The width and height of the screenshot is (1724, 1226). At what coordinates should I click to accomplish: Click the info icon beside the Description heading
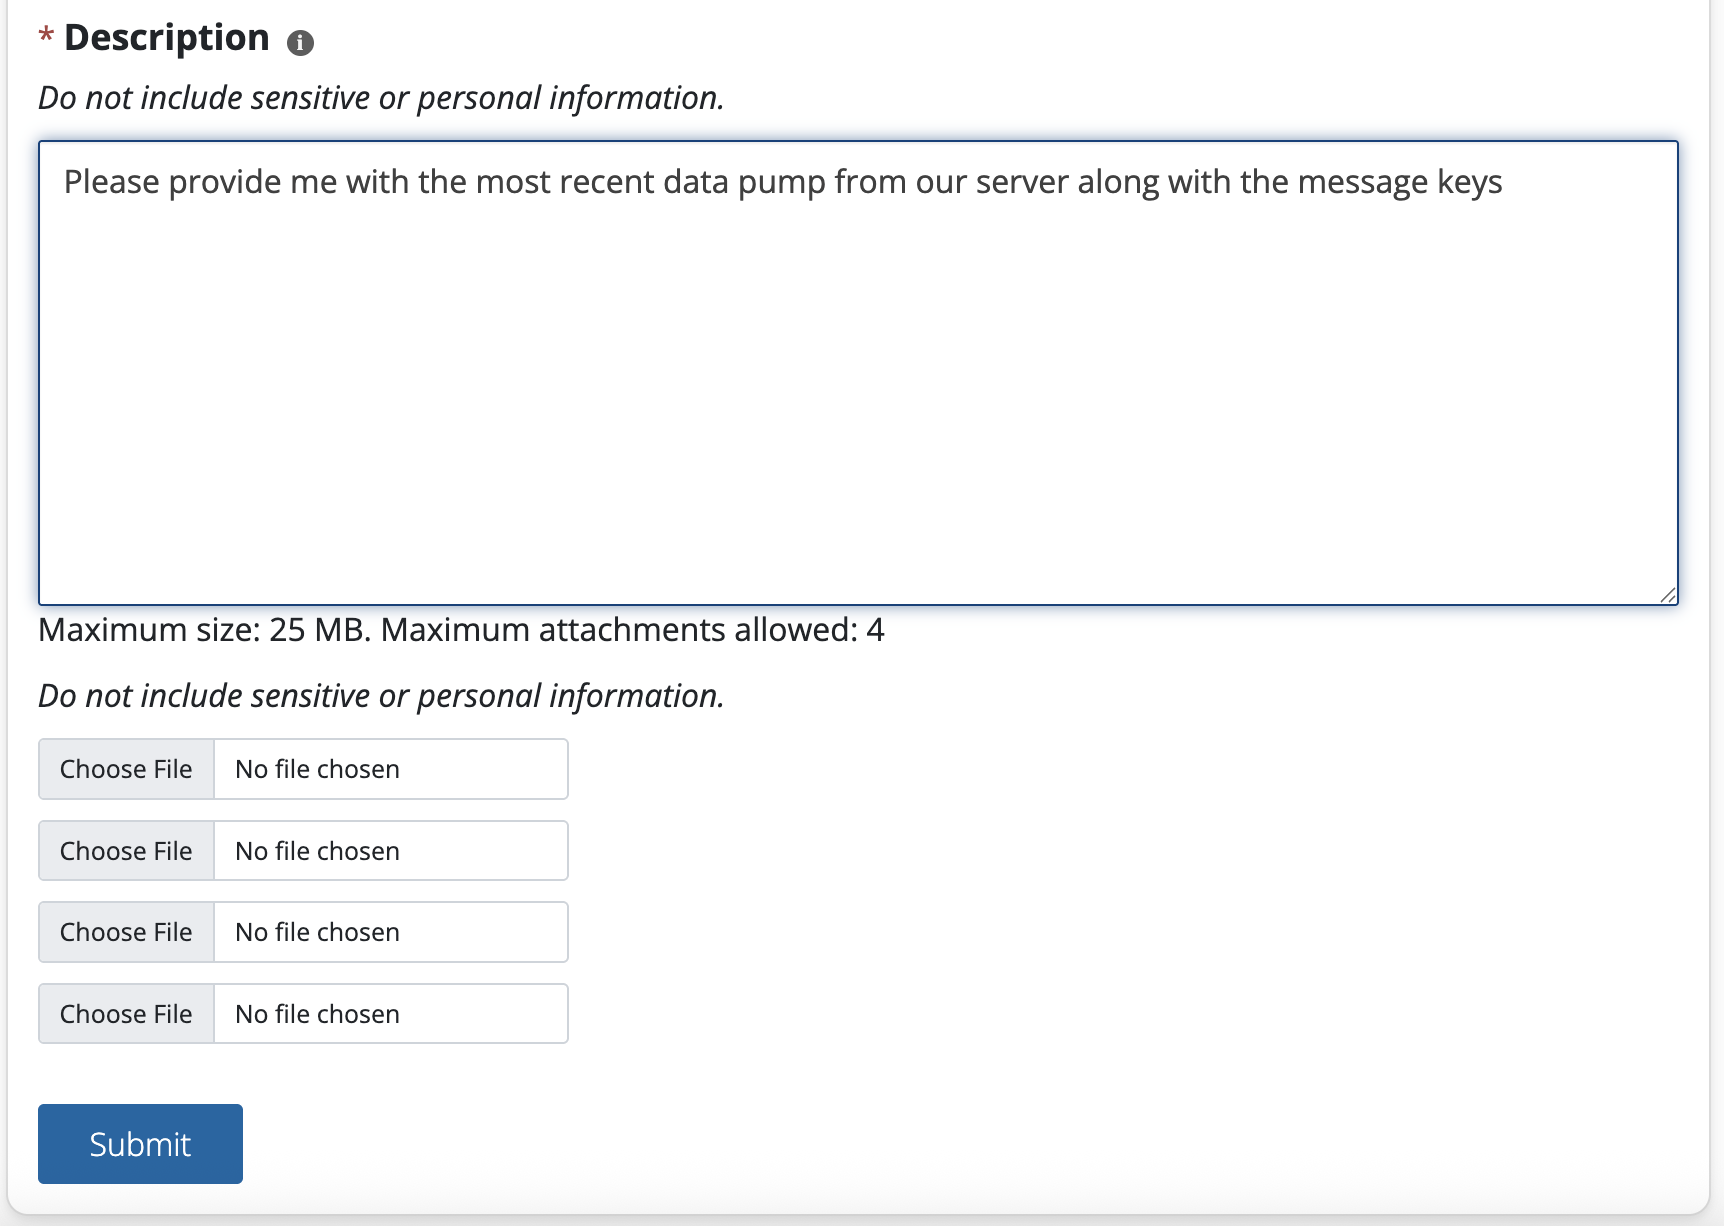pos(301,41)
